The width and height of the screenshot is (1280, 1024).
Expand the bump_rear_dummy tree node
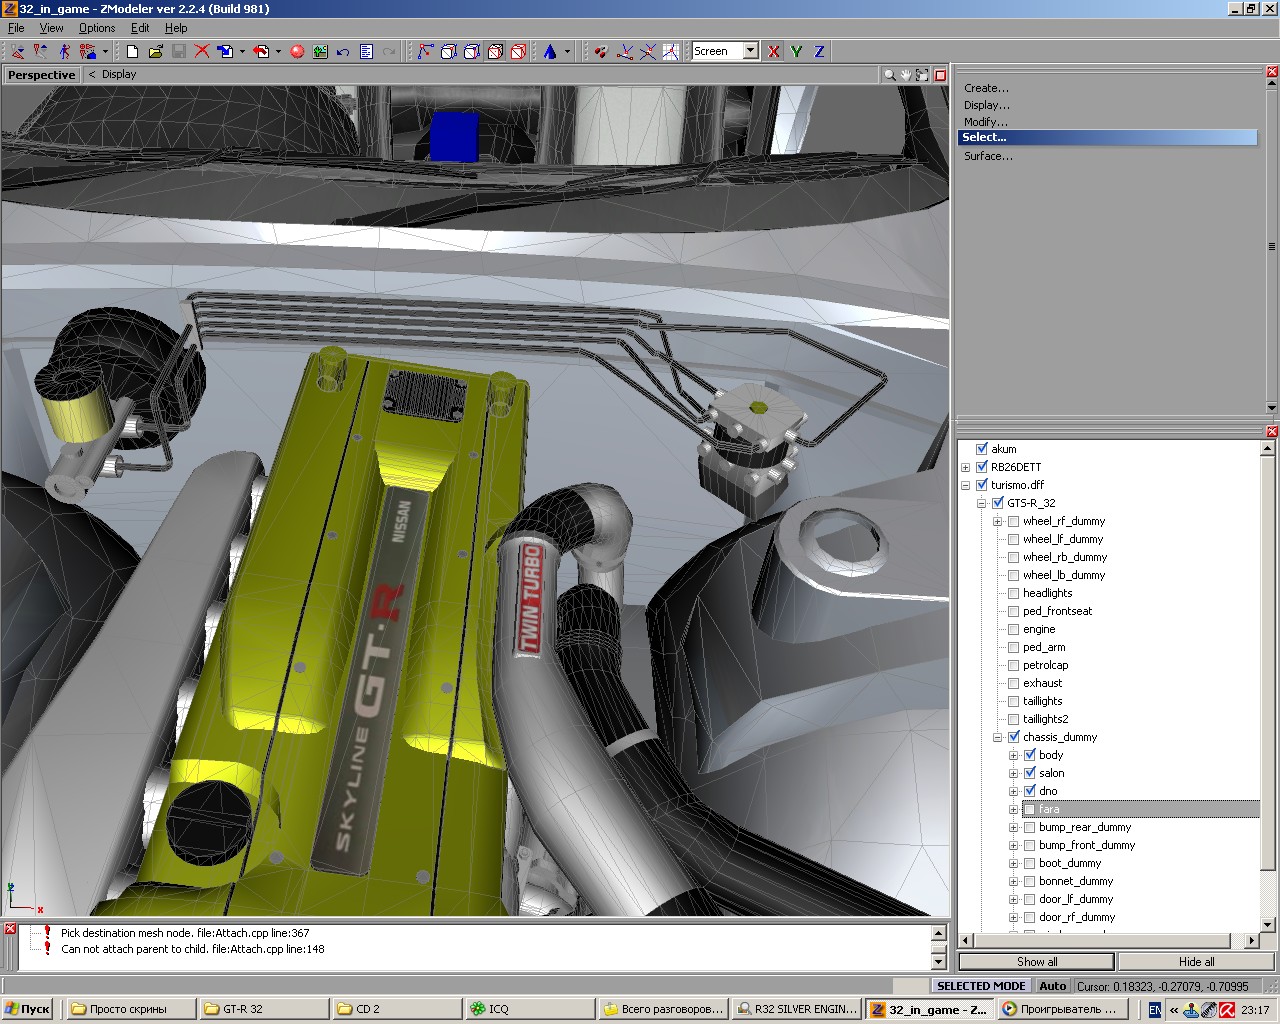point(1014,827)
